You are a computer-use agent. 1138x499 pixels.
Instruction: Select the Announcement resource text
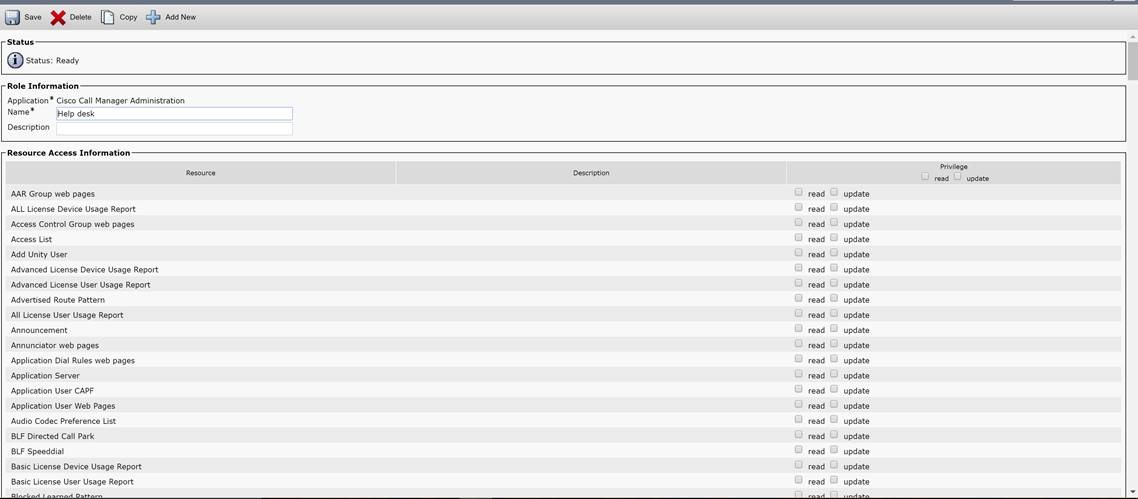tap(39, 331)
